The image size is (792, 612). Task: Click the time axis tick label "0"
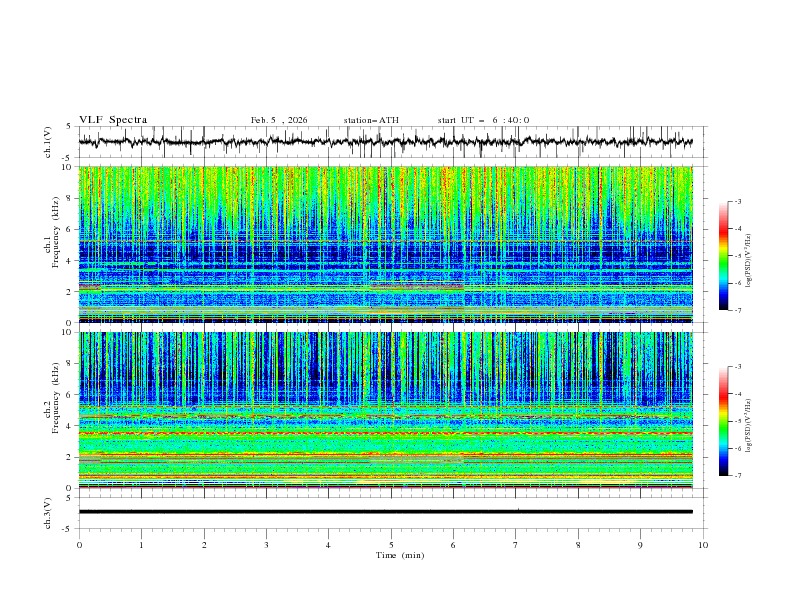[x=79, y=545]
